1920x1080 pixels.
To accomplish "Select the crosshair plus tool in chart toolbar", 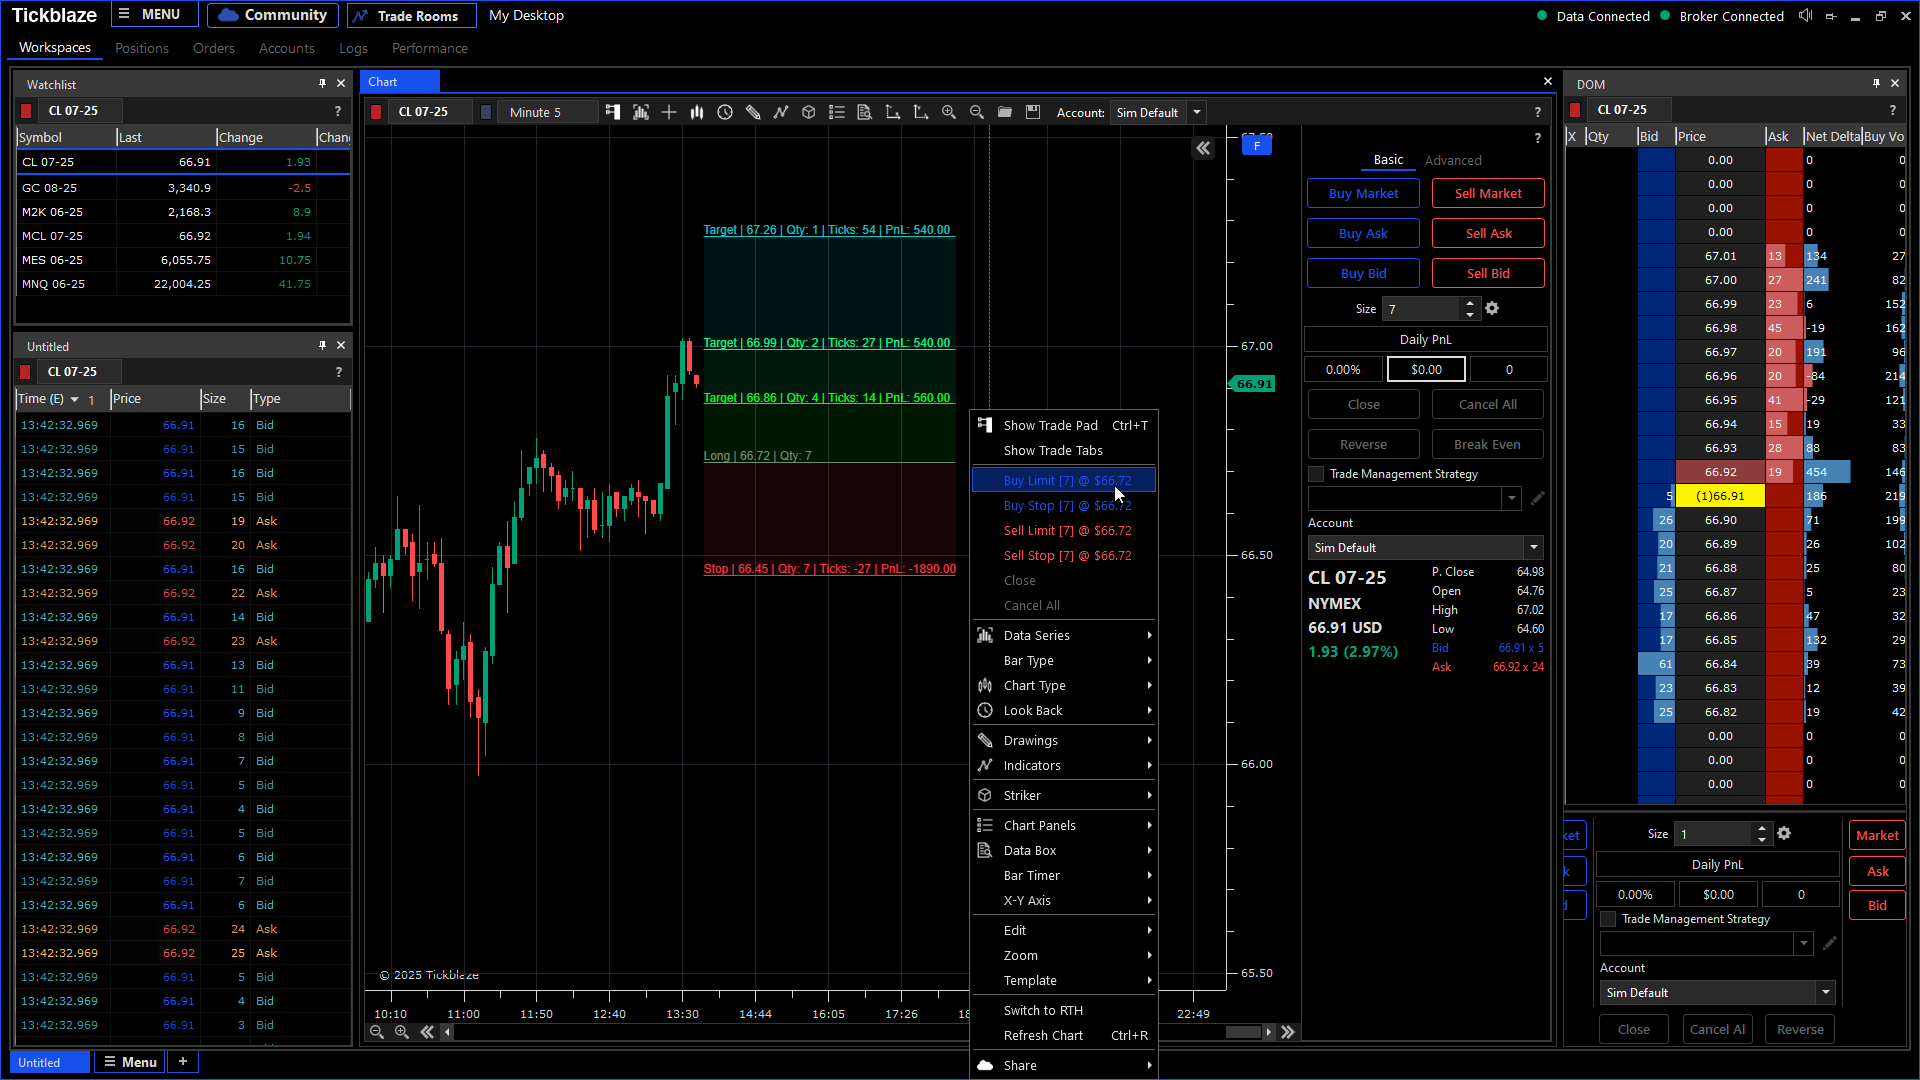I will (x=669, y=112).
